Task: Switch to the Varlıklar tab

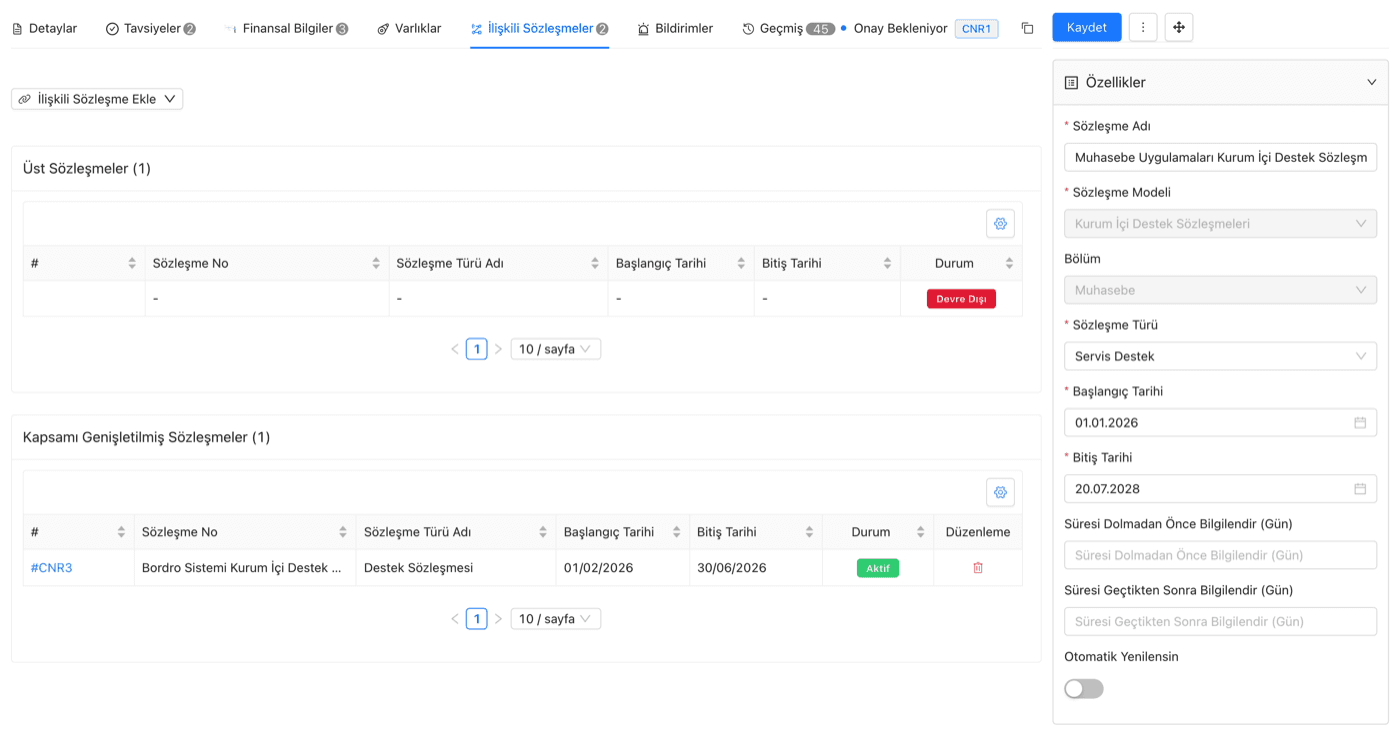Action: [409, 28]
